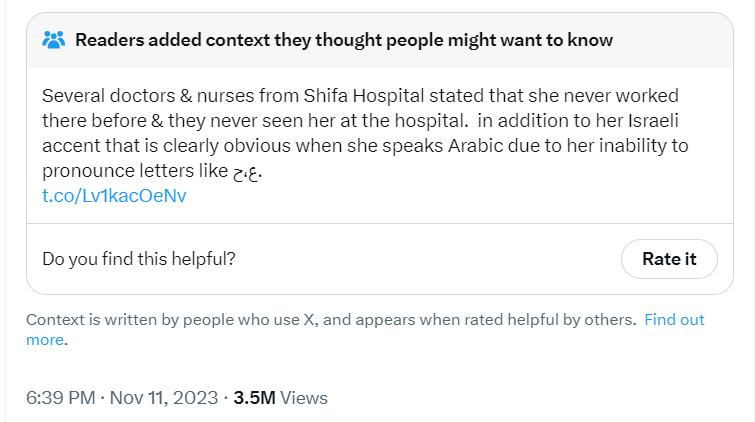The image size is (755, 422).
Task: Click the words 'Israeli' at line end
Action: point(653,120)
